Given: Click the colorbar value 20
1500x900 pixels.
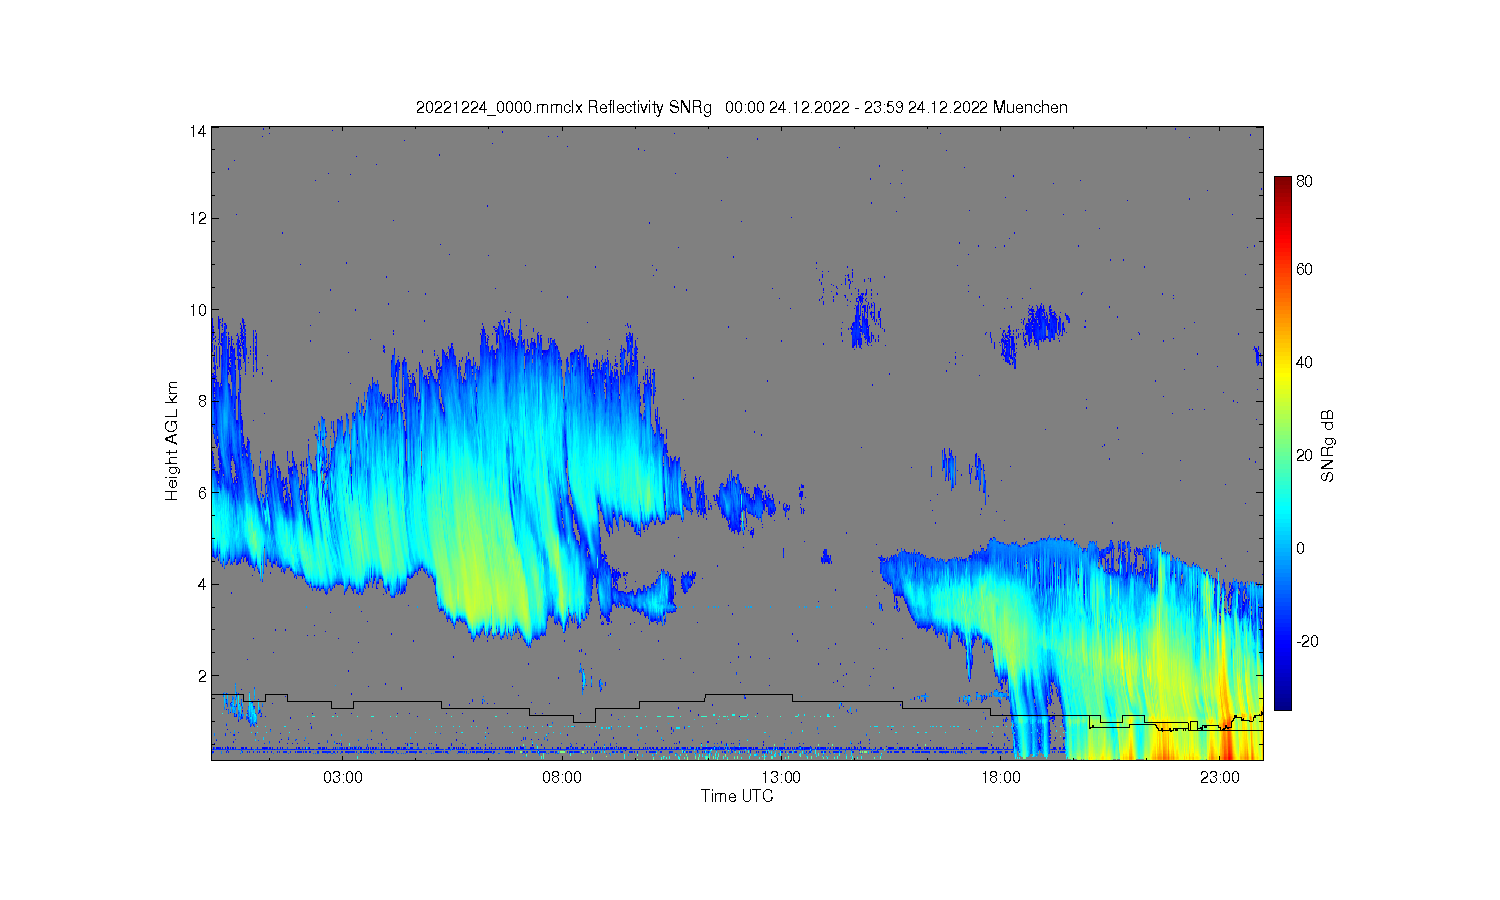Looking at the screenshot, I should [x=1304, y=455].
